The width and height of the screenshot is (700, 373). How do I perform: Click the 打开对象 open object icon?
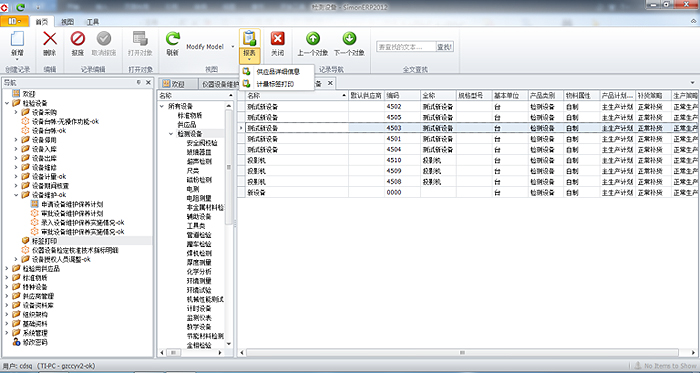[140, 39]
